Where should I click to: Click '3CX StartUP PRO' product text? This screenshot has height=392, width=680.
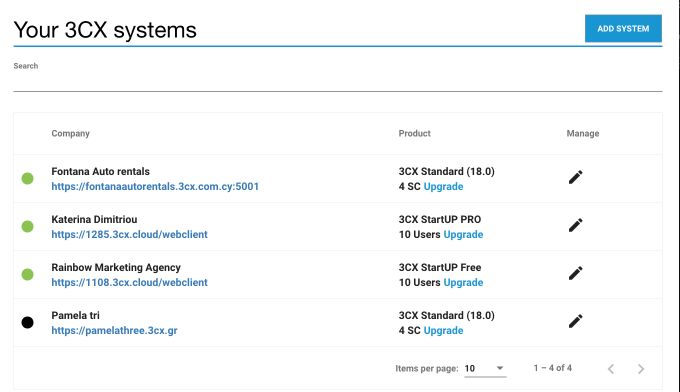click(440, 219)
